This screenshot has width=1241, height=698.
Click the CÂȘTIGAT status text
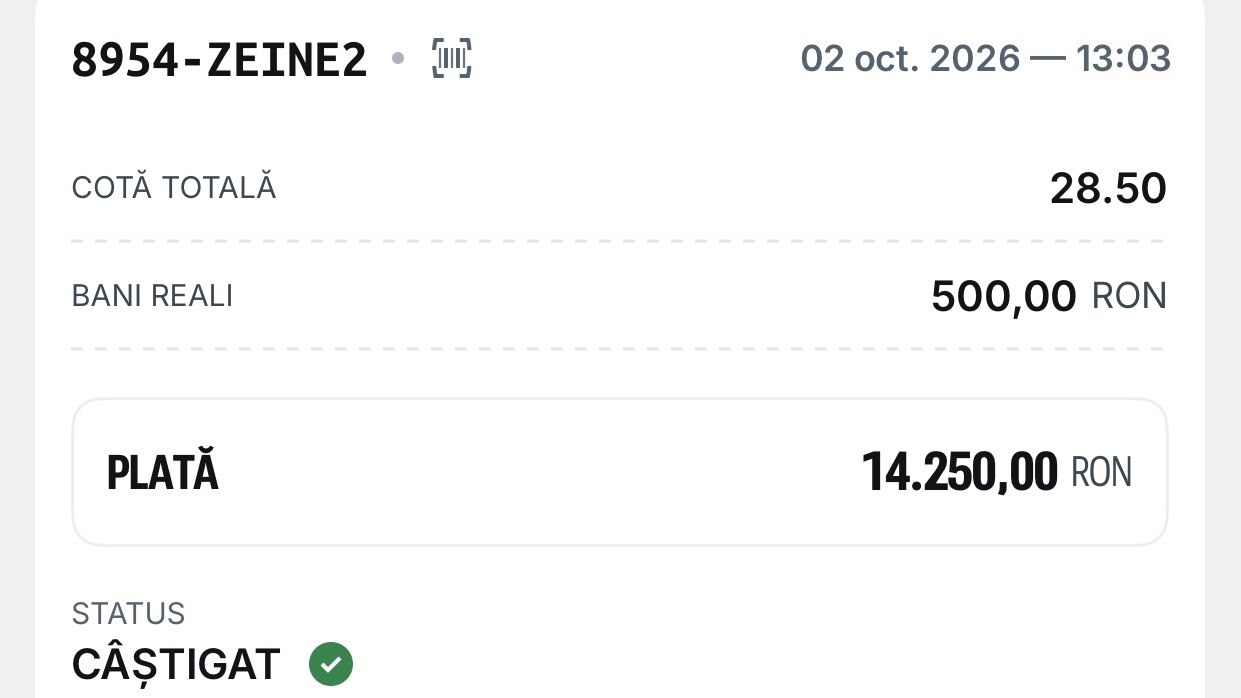[176, 665]
